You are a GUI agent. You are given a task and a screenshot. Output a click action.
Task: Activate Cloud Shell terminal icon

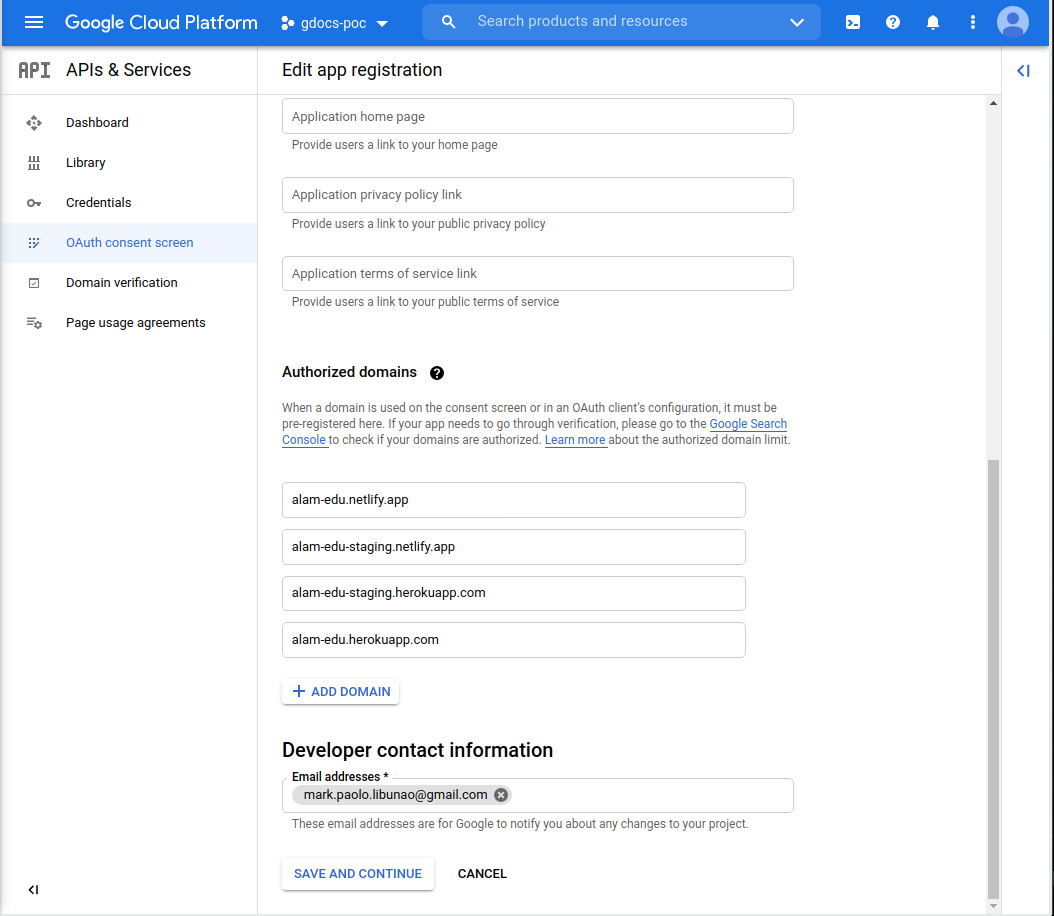[852, 22]
